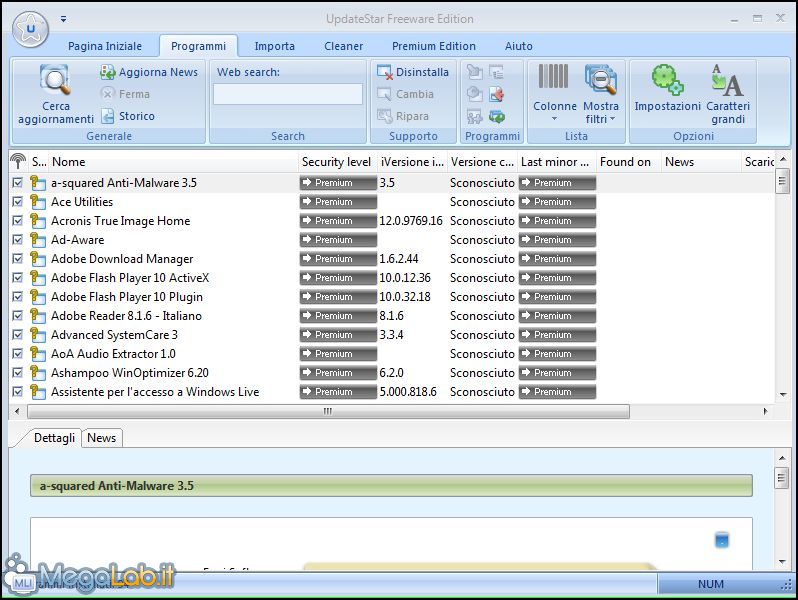Open the Pagina Iniziale tab
This screenshot has width=798, height=600.
pyautogui.click(x=105, y=46)
